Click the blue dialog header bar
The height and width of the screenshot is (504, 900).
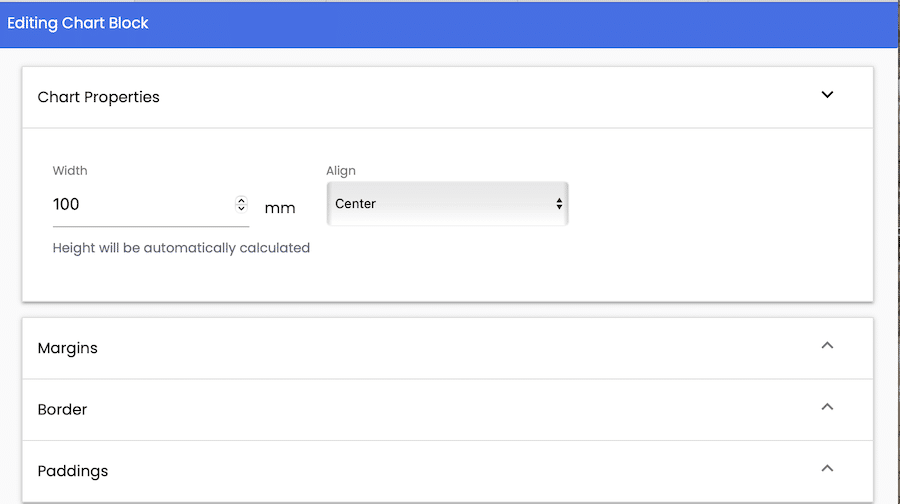click(449, 24)
